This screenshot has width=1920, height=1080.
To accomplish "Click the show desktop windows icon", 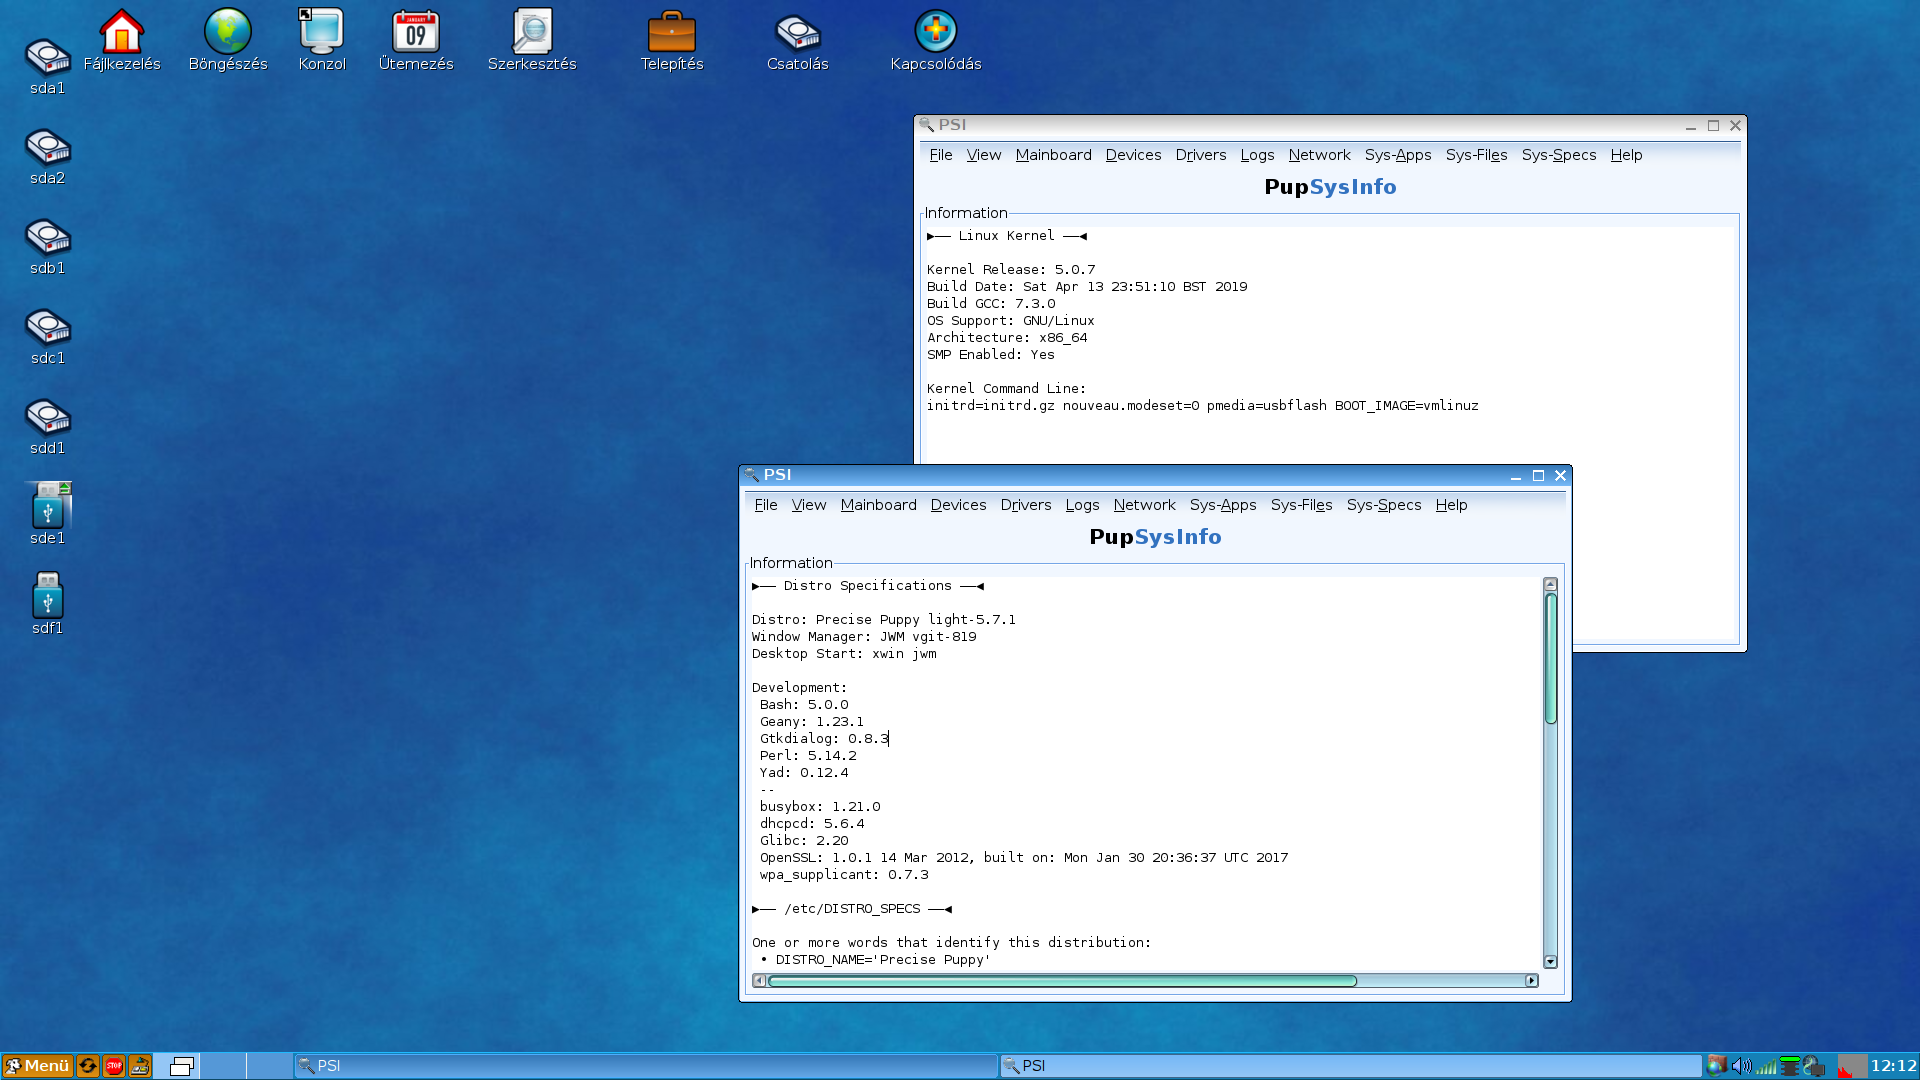I will click(x=181, y=1066).
